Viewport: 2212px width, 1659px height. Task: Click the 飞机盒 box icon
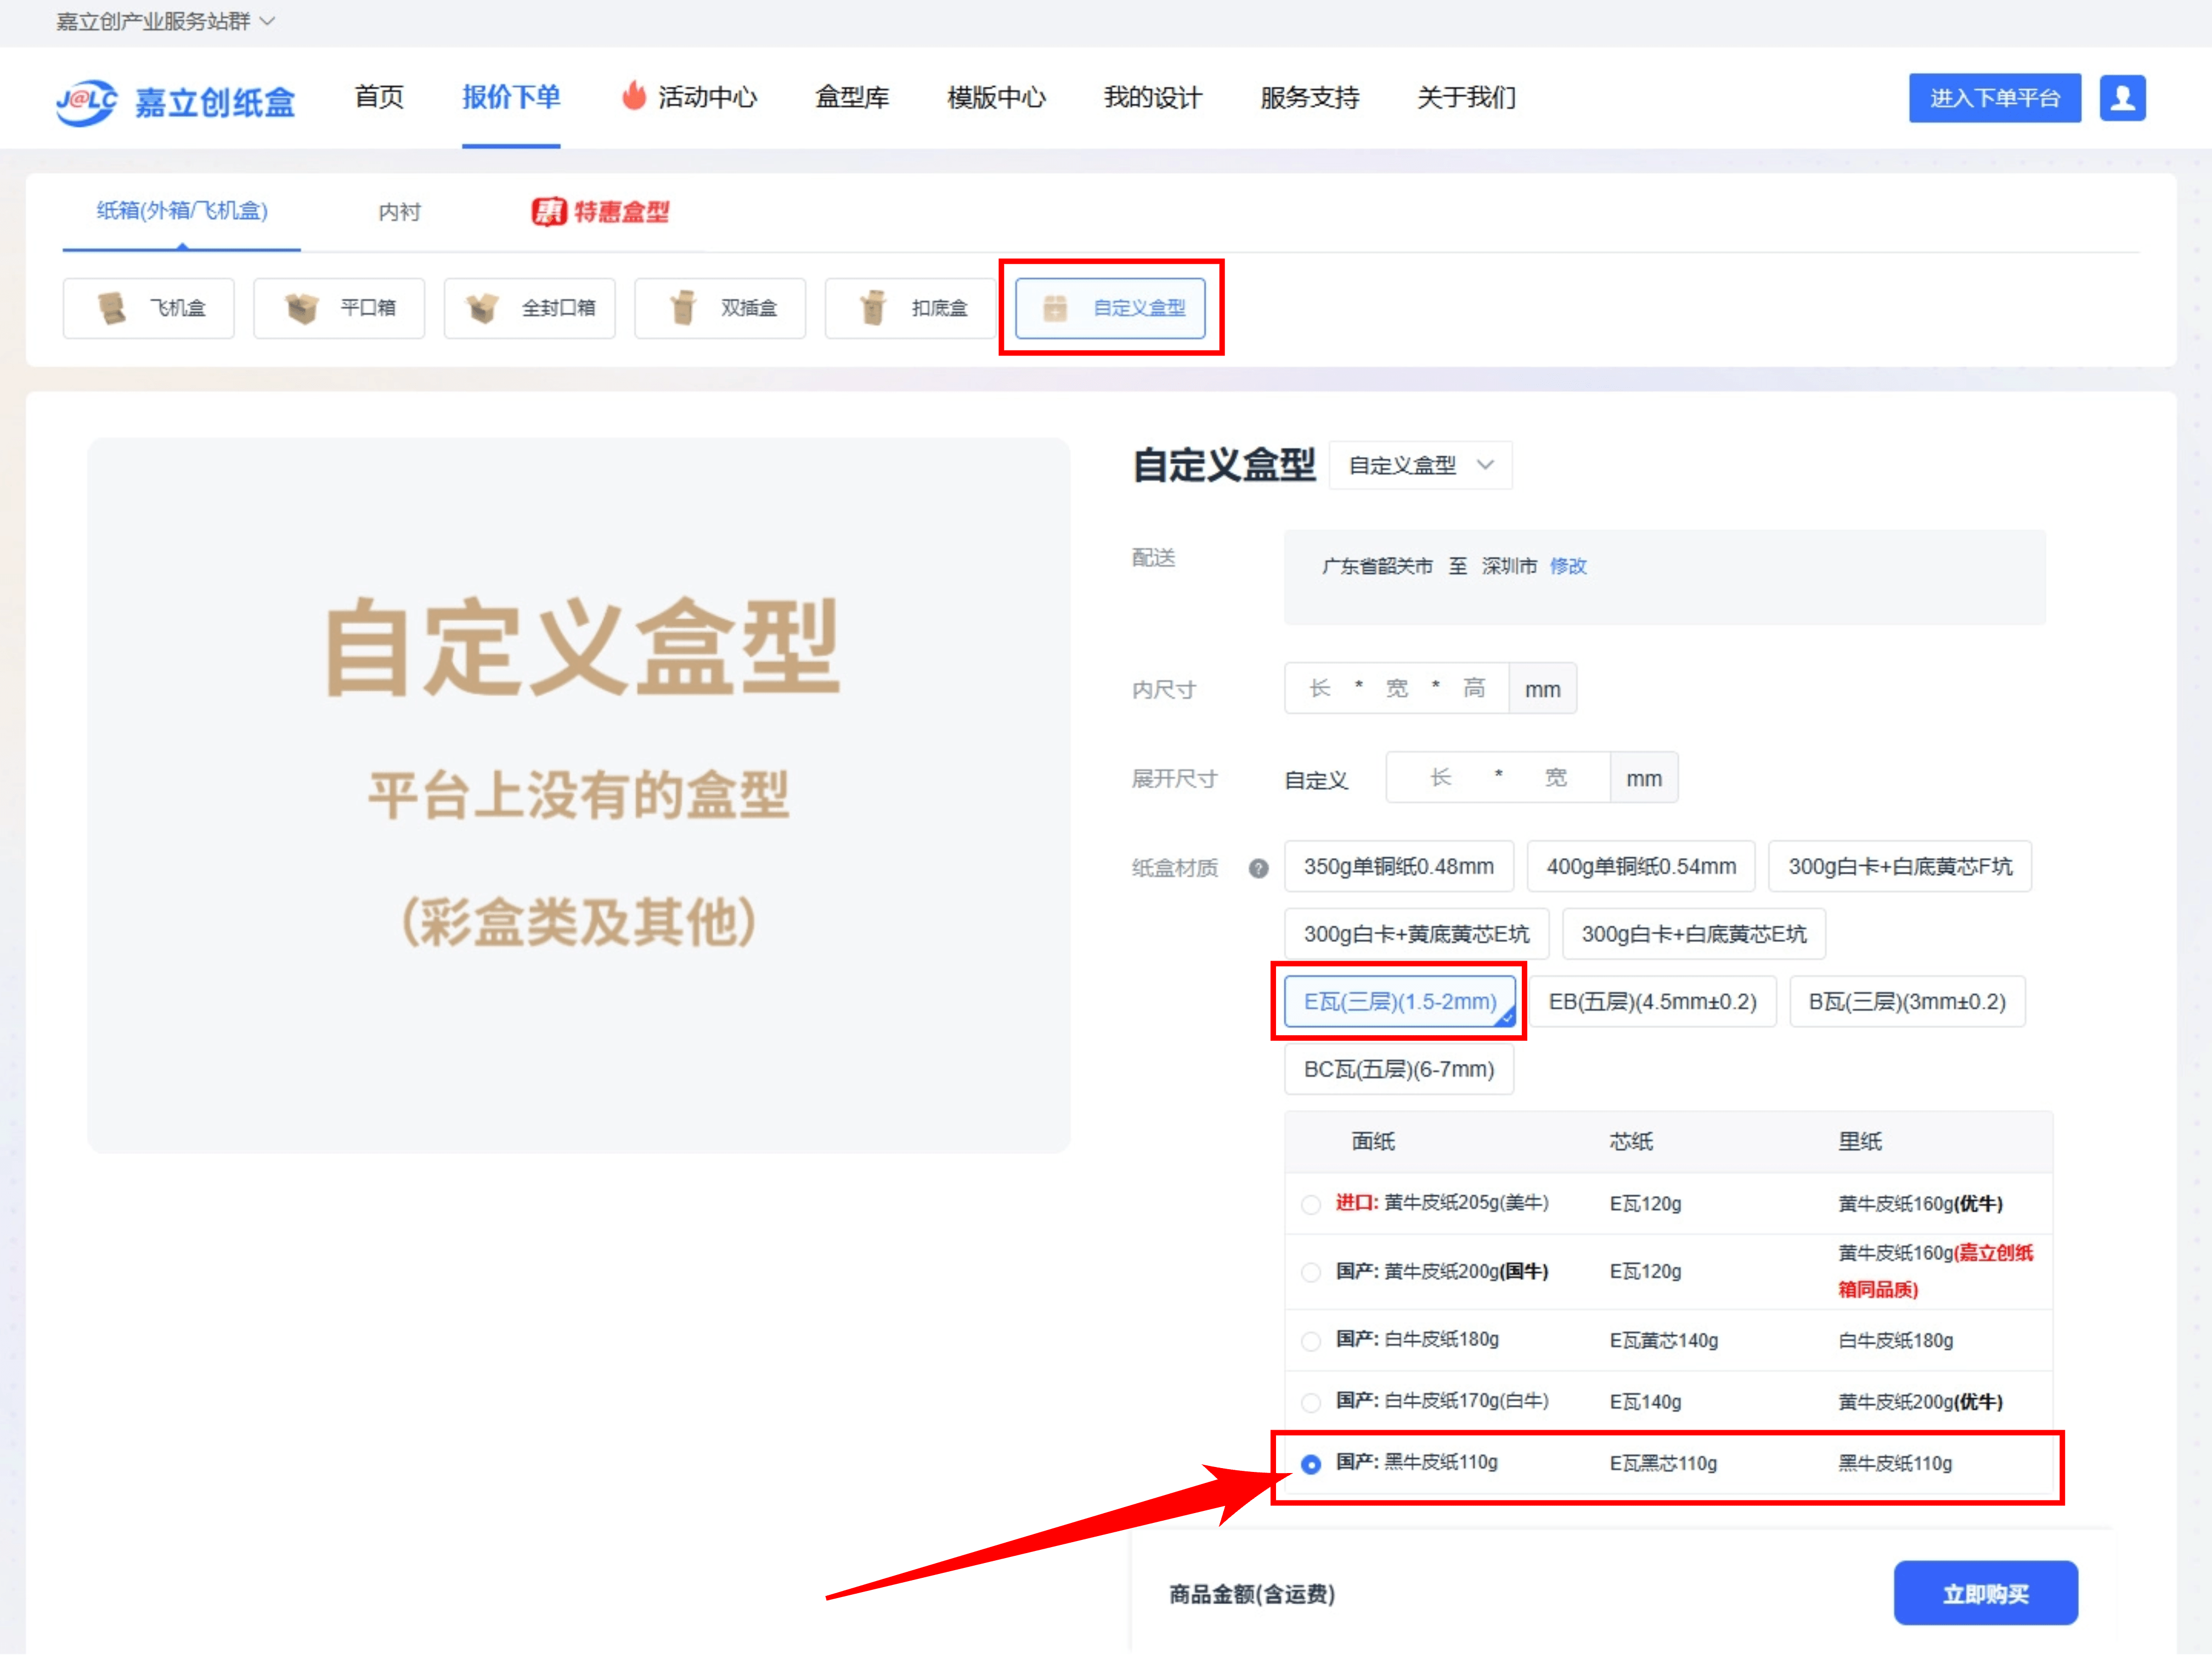click(112, 308)
